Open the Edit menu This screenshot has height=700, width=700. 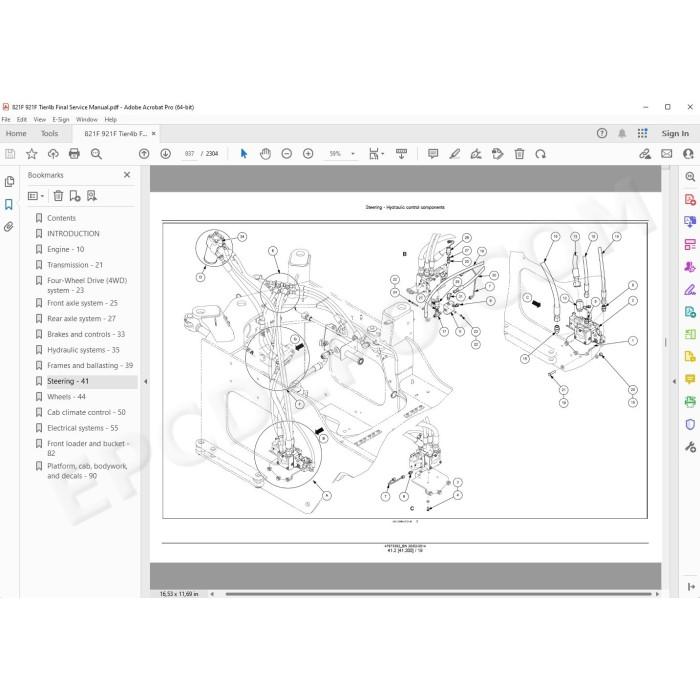tap(21, 119)
